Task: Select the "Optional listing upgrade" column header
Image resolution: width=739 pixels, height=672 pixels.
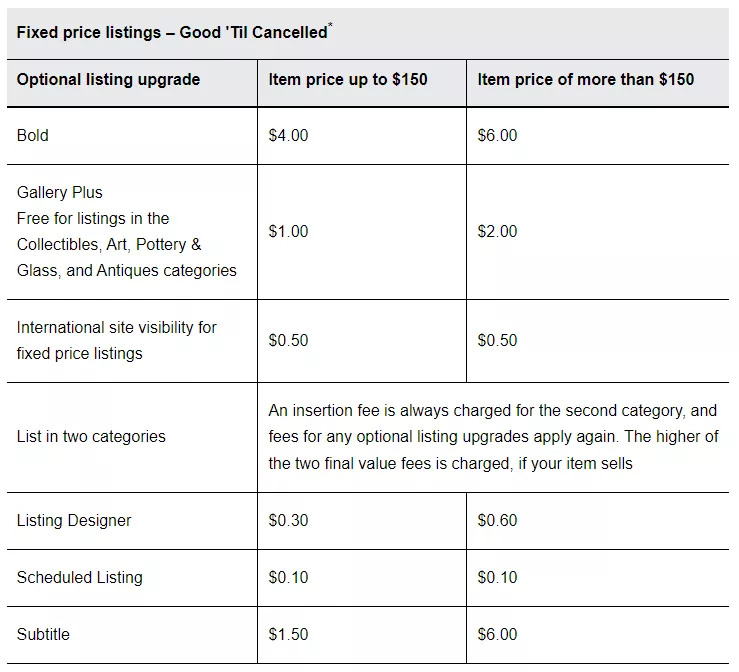Action: click(108, 80)
